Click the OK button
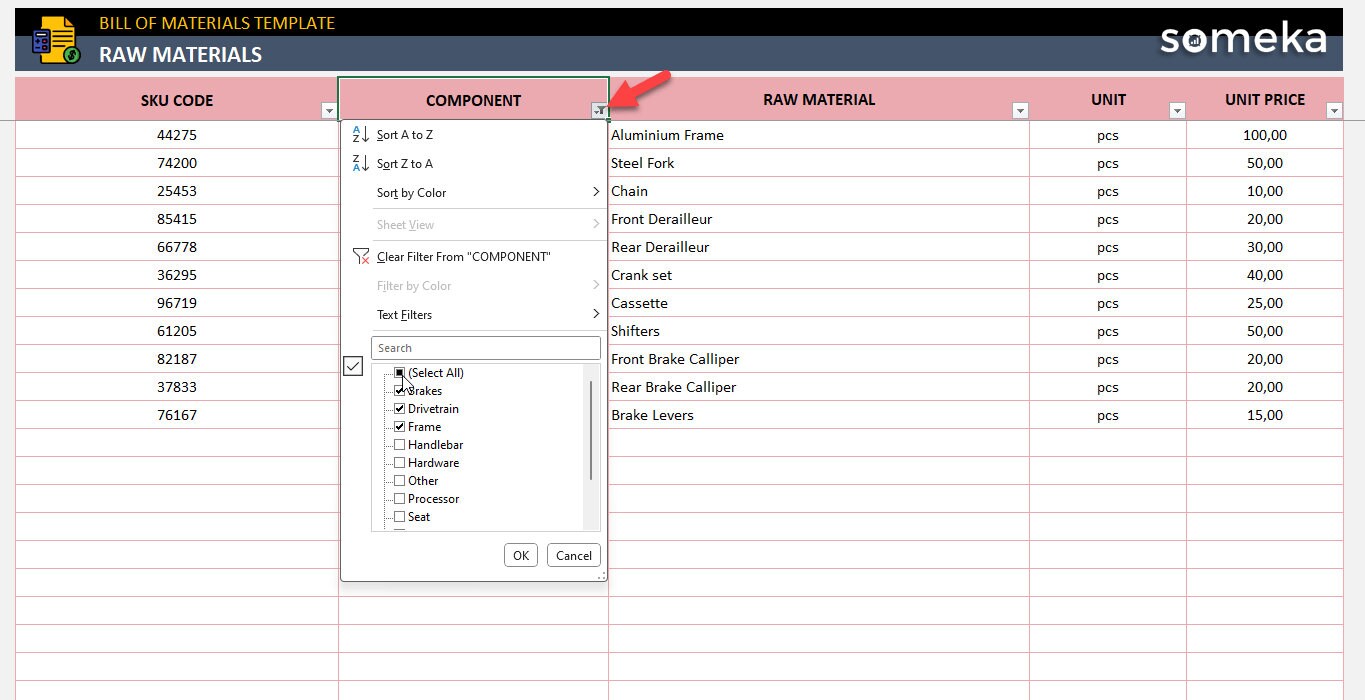The width and height of the screenshot is (1365, 700). (x=521, y=555)
